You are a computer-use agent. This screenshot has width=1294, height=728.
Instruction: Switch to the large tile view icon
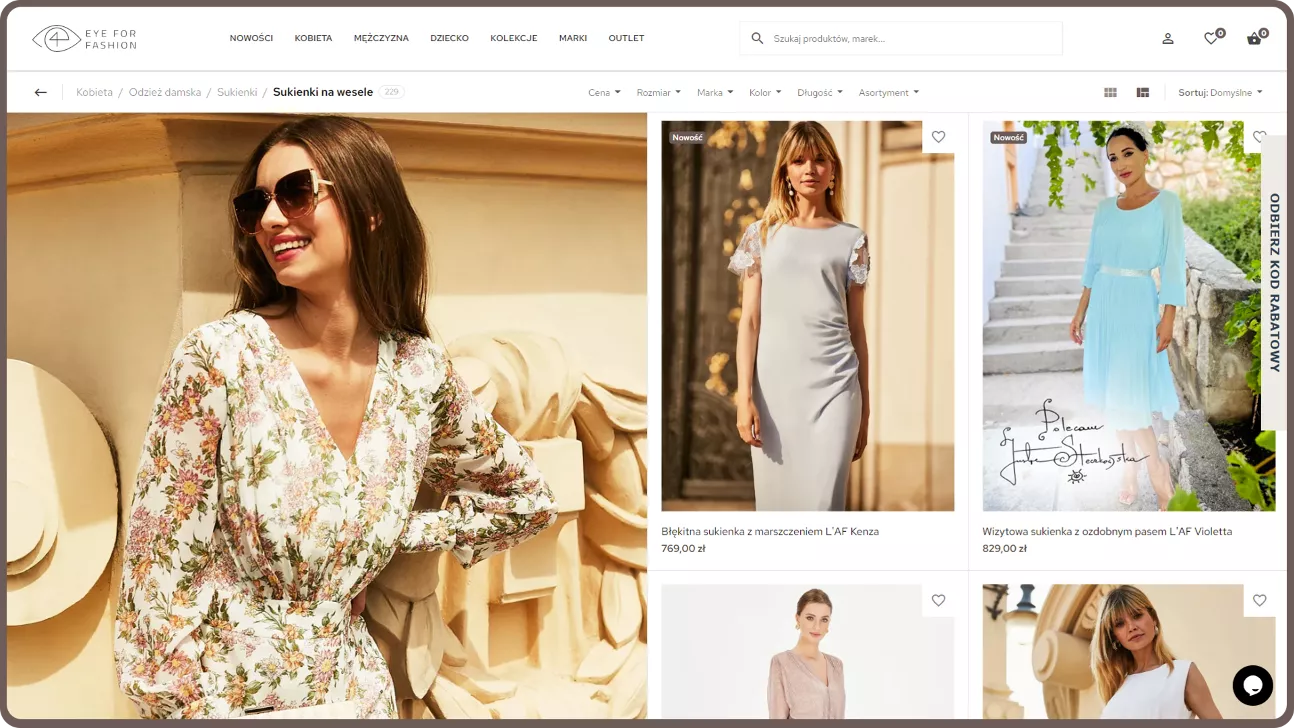1143,92
